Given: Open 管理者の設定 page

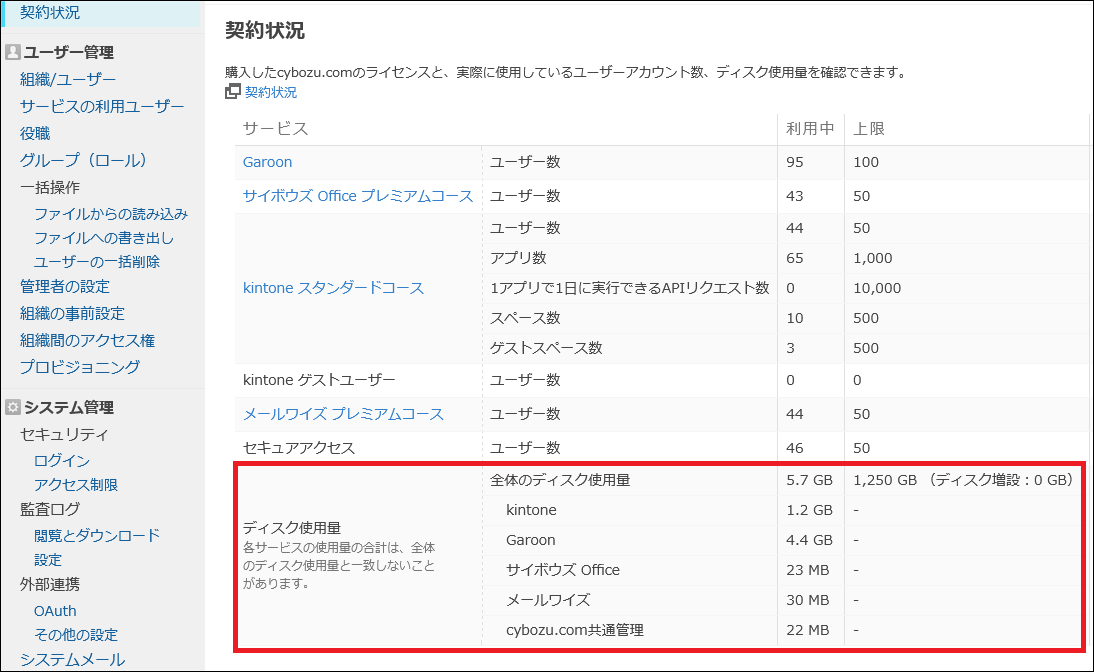Looking at the screenshot, I should 65,287.
